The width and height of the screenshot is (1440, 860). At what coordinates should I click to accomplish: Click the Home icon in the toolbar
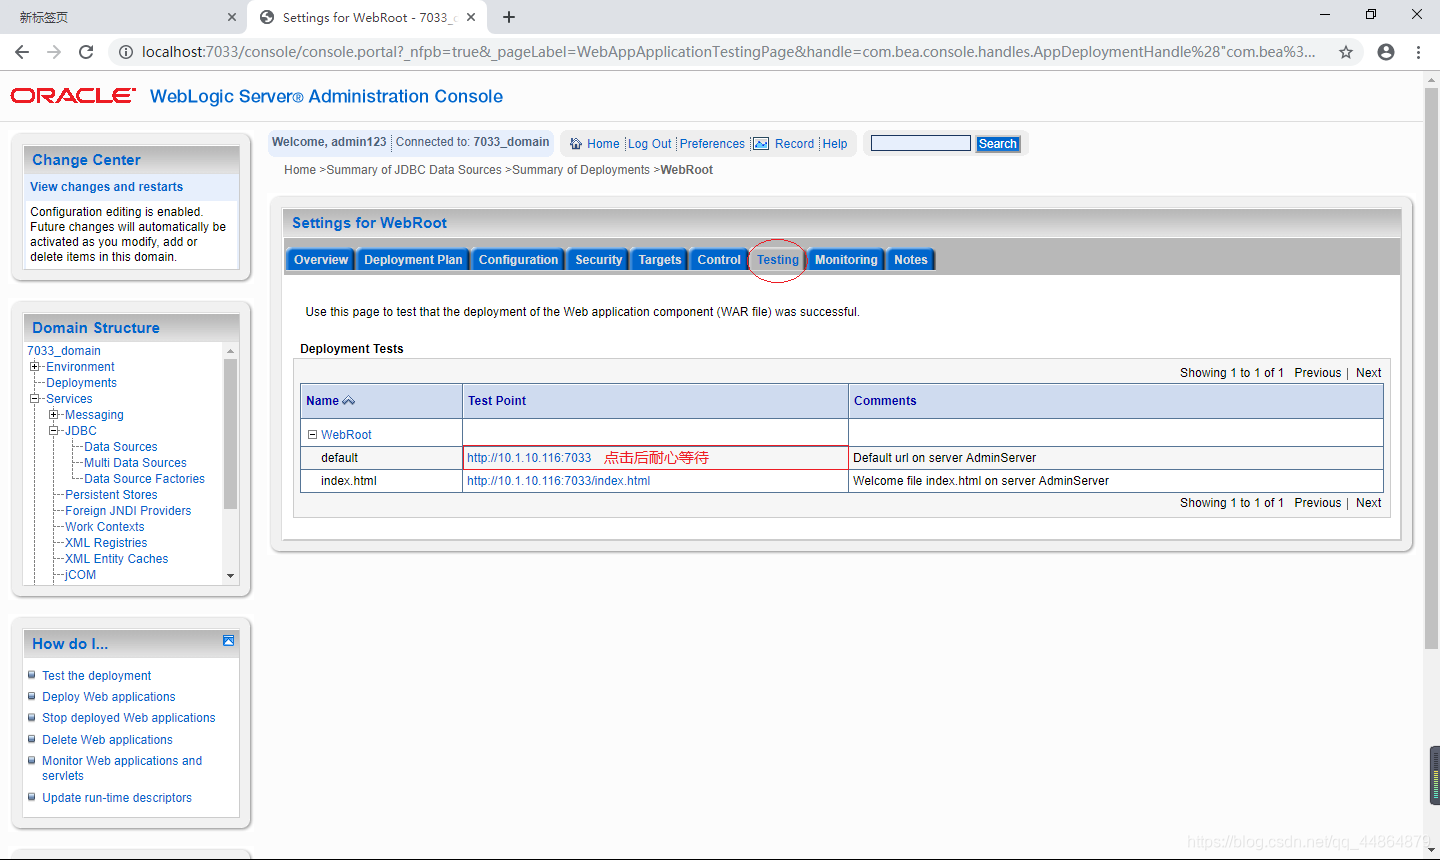[576, 144]
